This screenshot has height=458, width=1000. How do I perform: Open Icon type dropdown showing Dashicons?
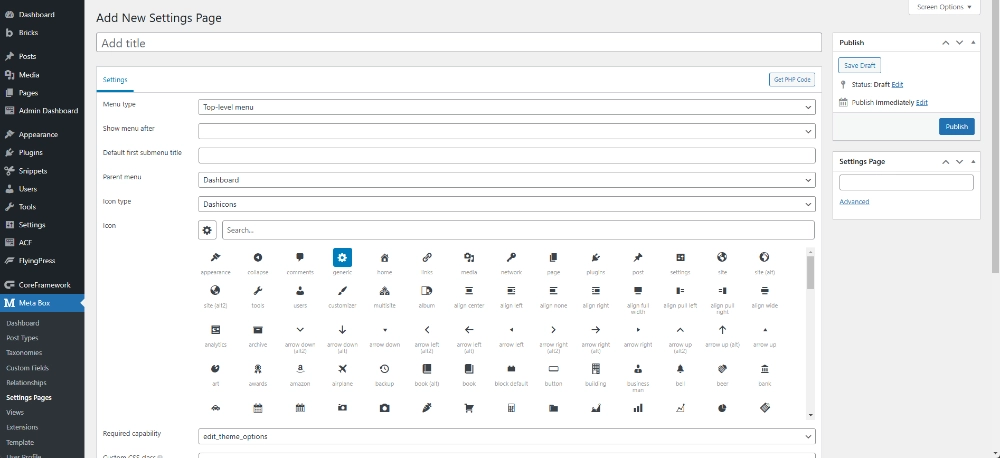506,204
